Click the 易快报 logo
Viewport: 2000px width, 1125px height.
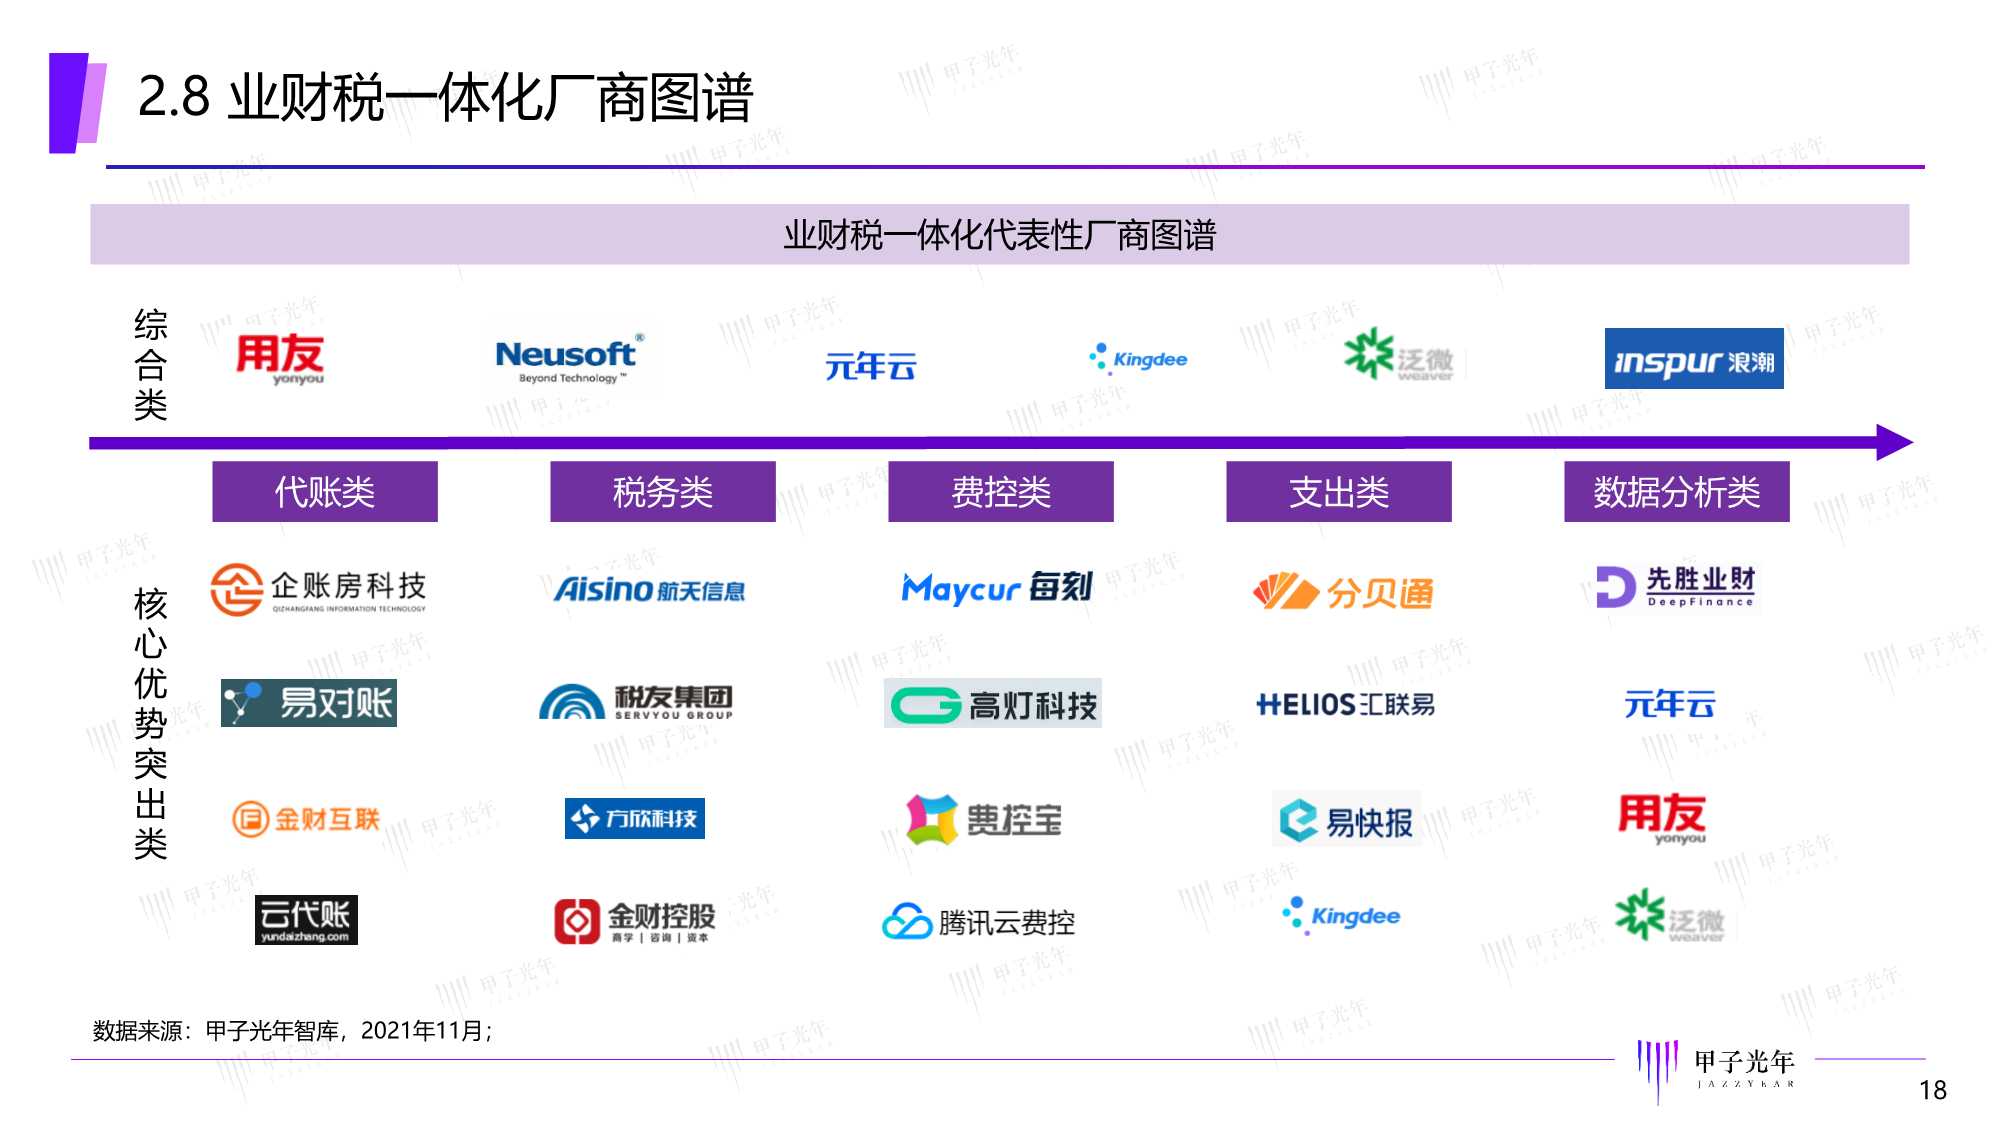click(1346, 820)
